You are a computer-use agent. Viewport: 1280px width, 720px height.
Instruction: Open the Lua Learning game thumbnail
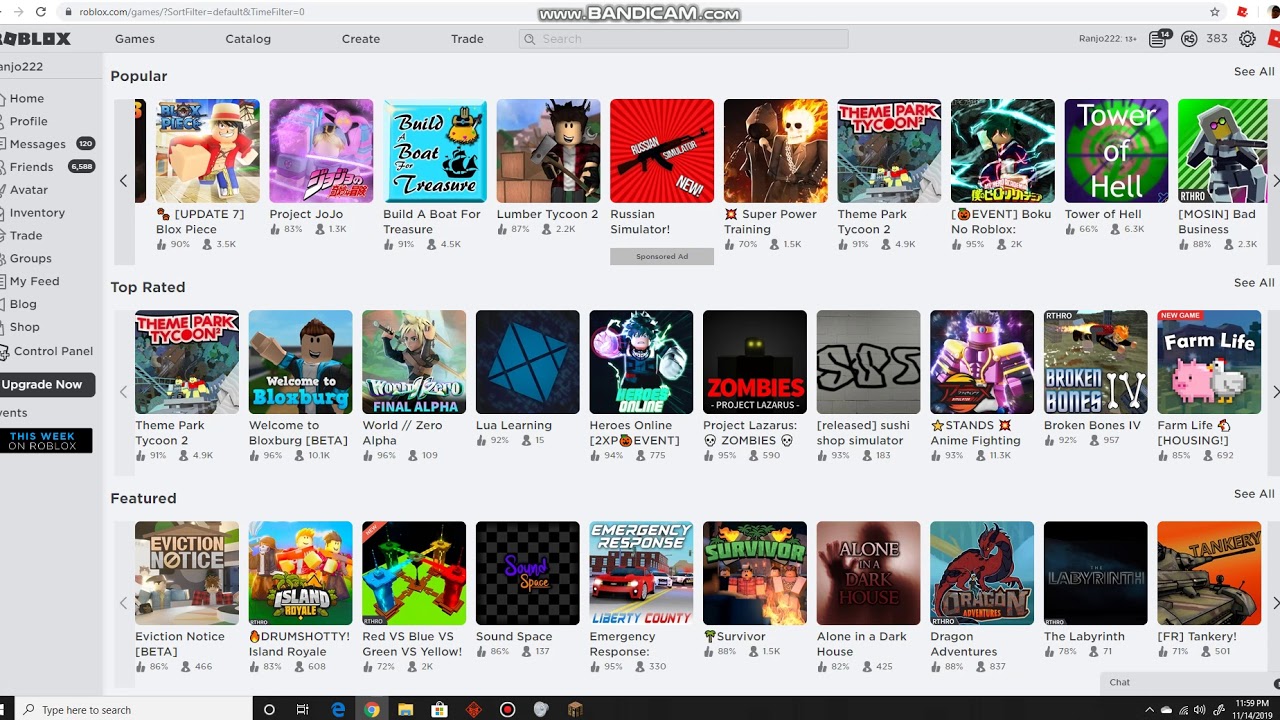click(x=527, y=362)
